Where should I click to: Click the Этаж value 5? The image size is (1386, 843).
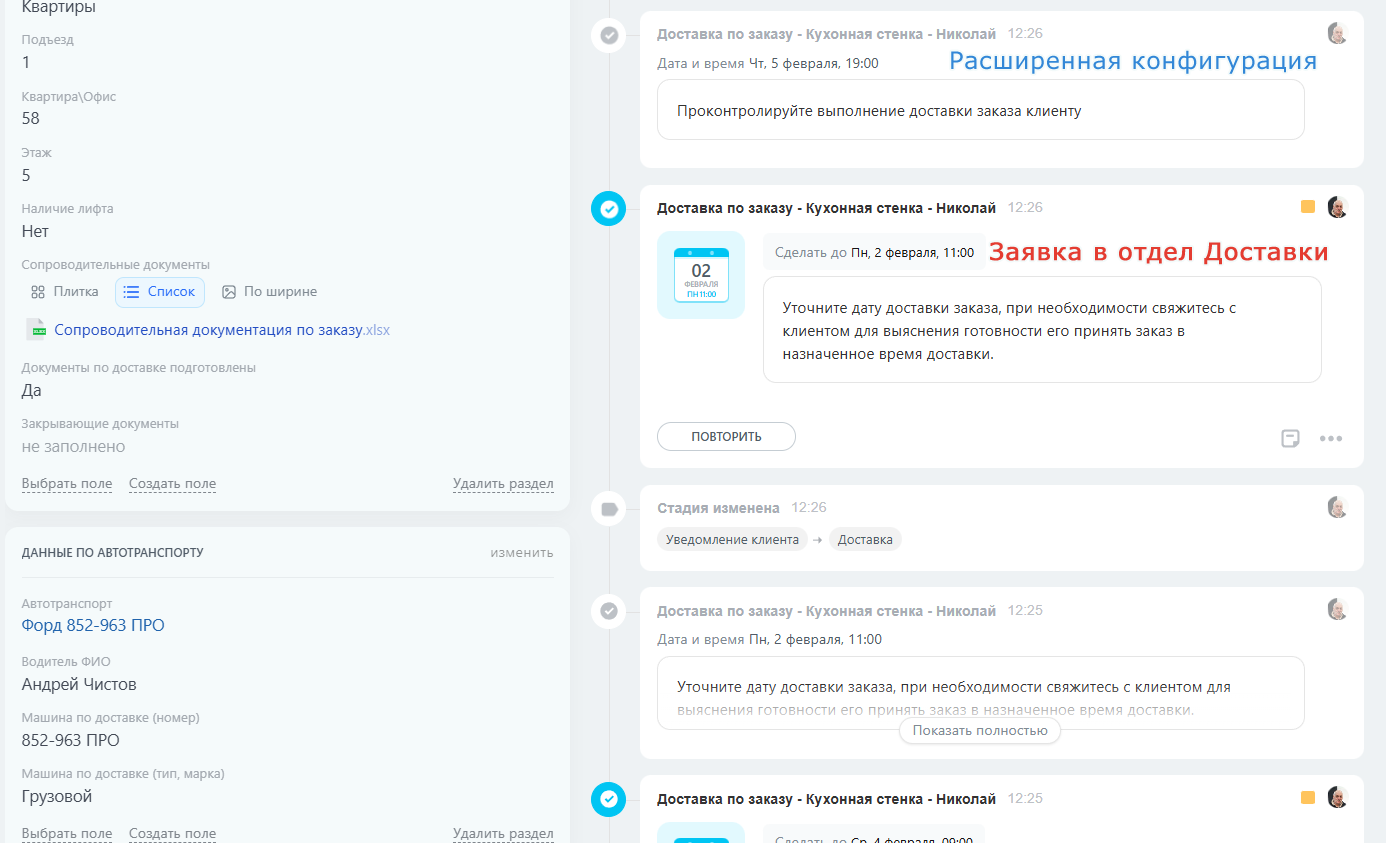click(x=26, y=176)
